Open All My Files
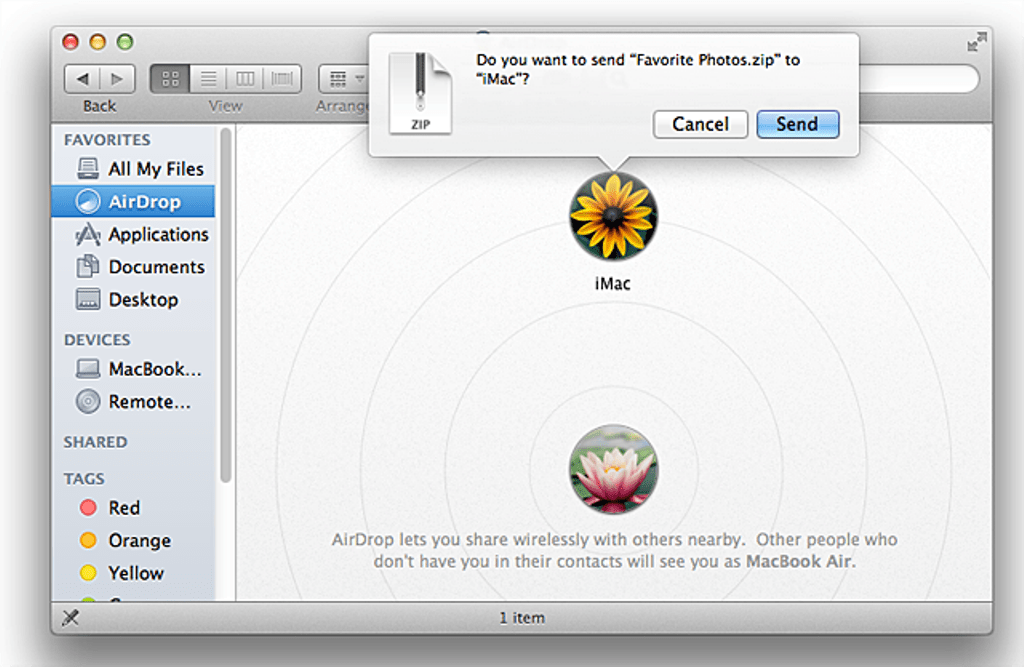This screenshot has width=1024, height=667. [x=155, y=168]
